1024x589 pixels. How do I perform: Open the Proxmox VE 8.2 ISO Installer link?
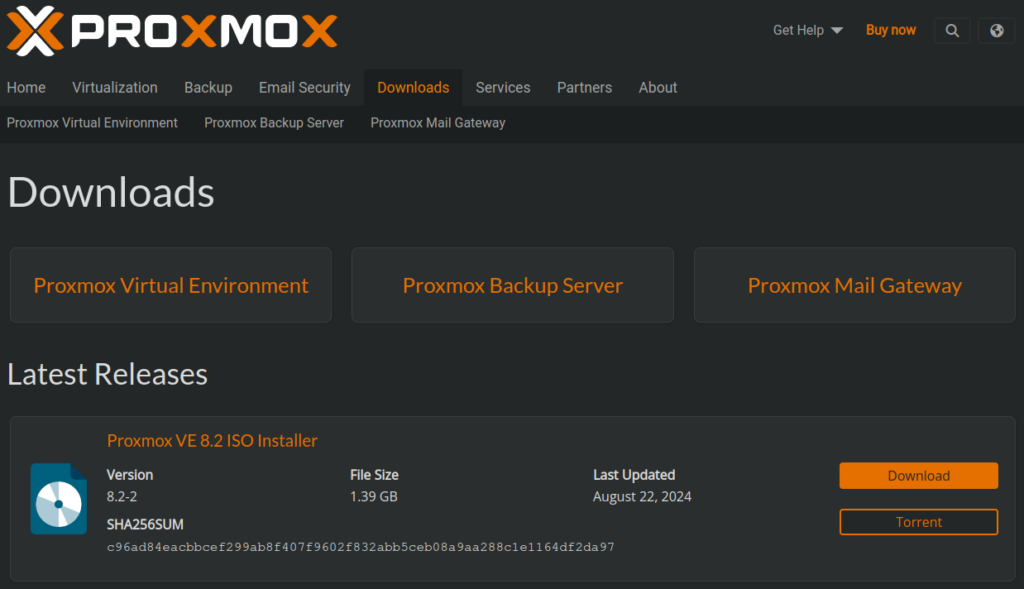[212, 440]
